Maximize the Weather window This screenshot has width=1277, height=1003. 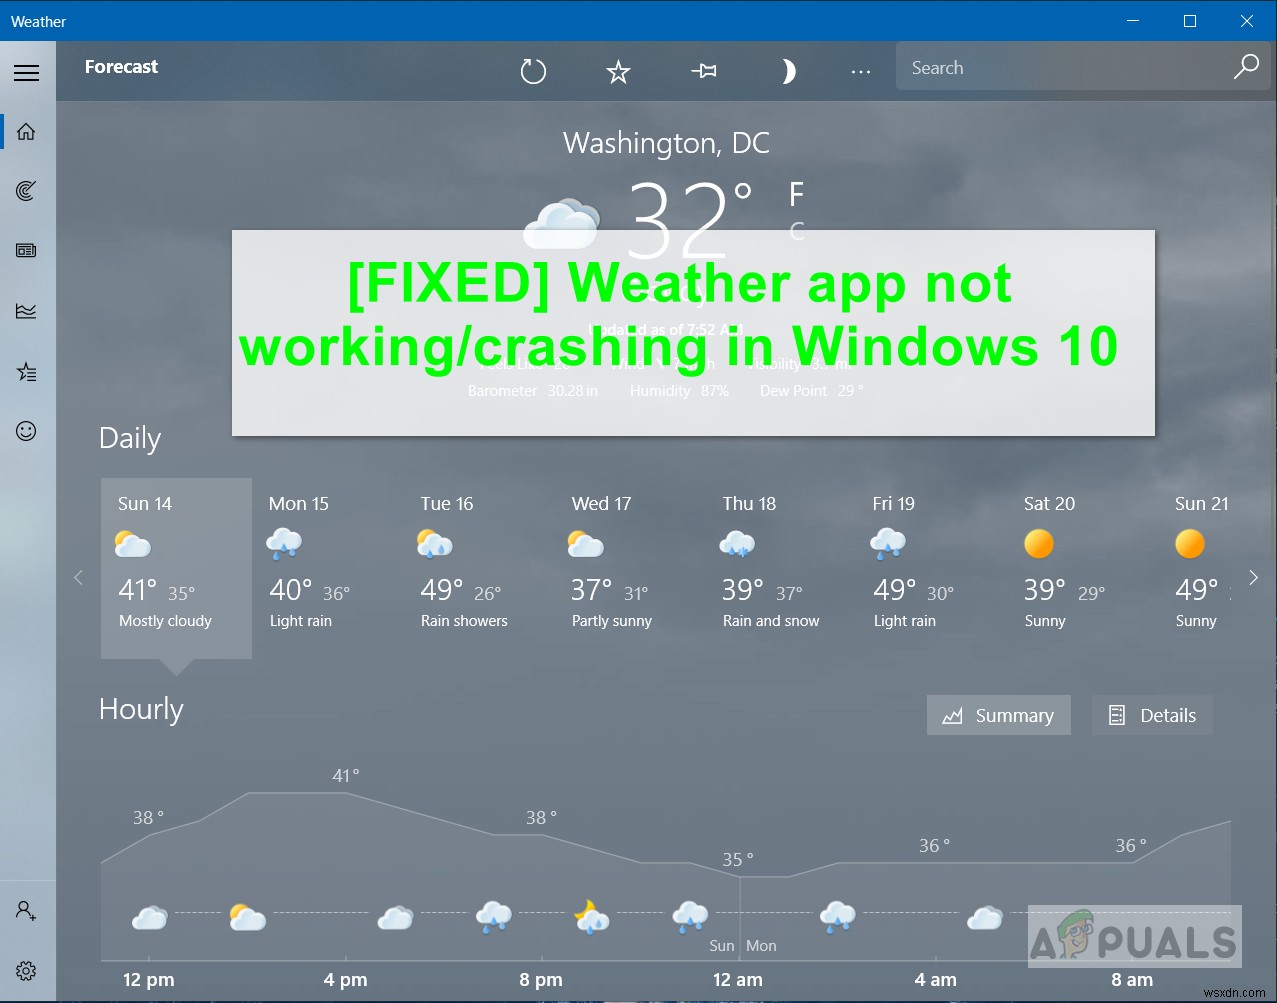point(1190,21)
